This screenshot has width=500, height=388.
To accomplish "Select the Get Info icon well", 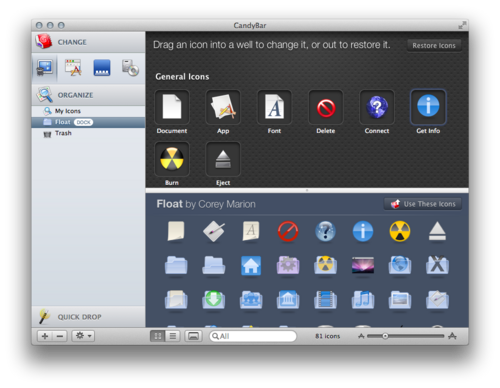I will (x=428, y=107).
